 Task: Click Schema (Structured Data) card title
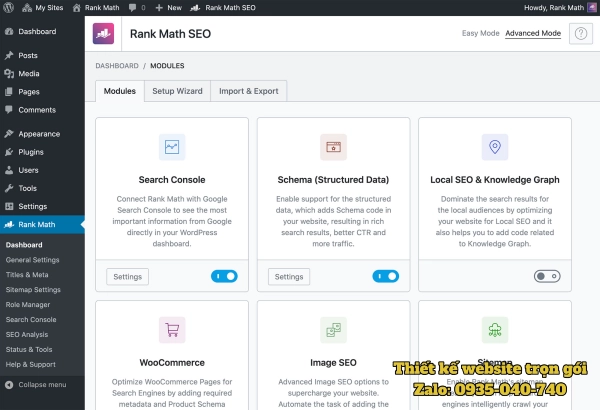(333, 180)
